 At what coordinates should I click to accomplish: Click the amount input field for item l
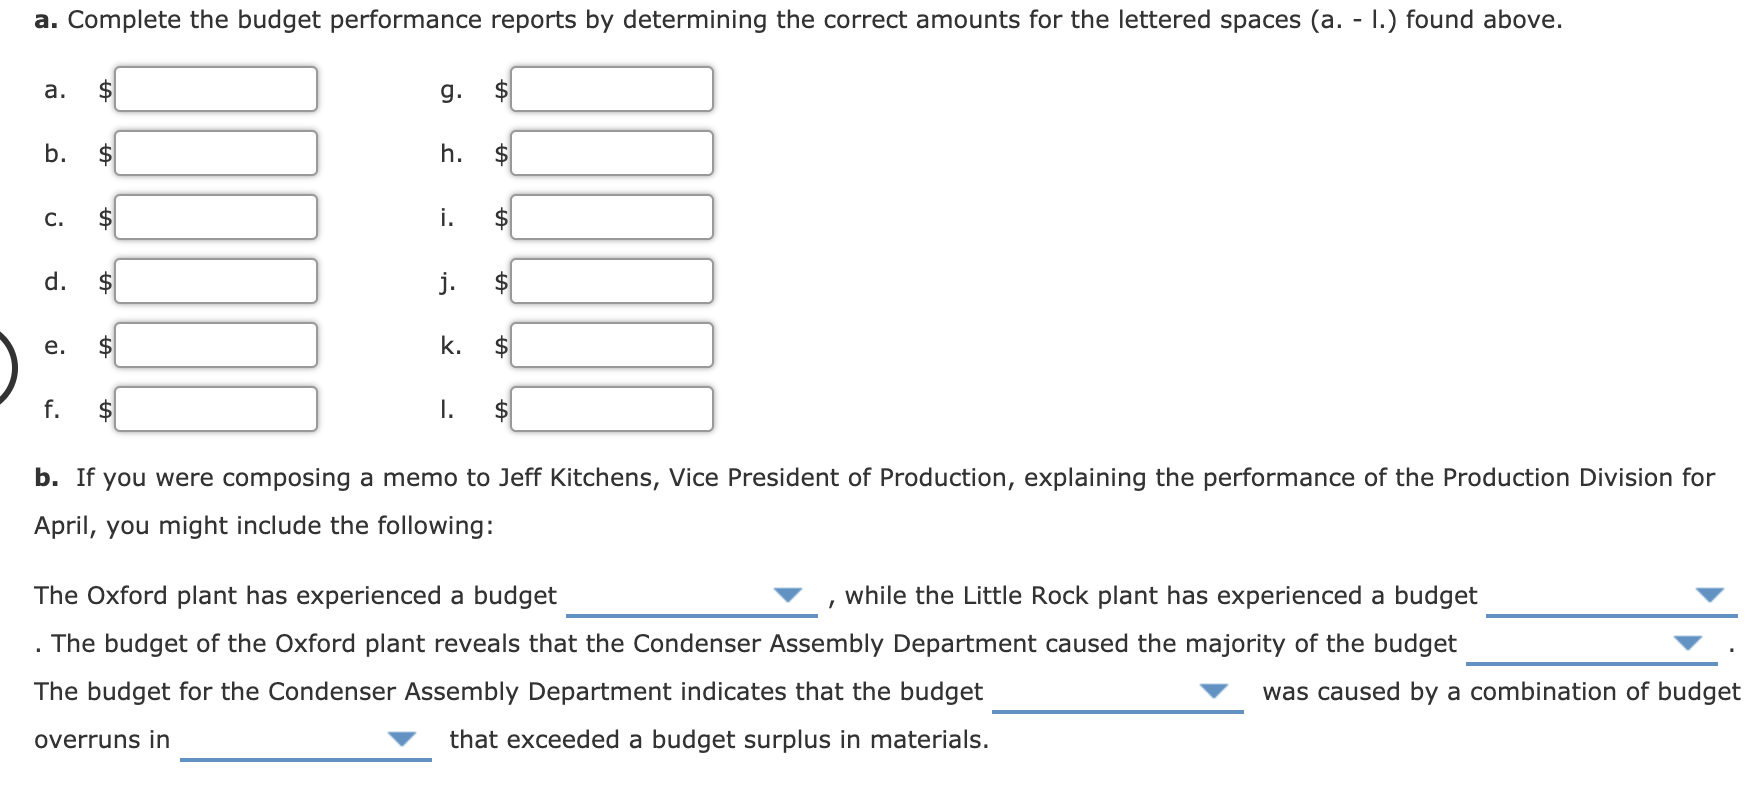[612, 409]
